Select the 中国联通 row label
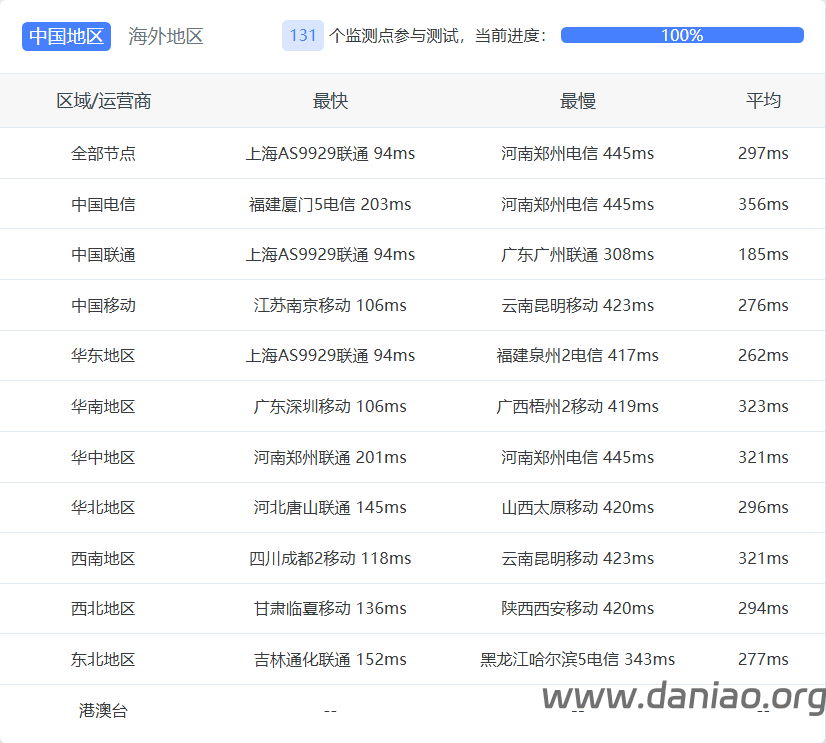The image size is (826, 743). [103, 255]
